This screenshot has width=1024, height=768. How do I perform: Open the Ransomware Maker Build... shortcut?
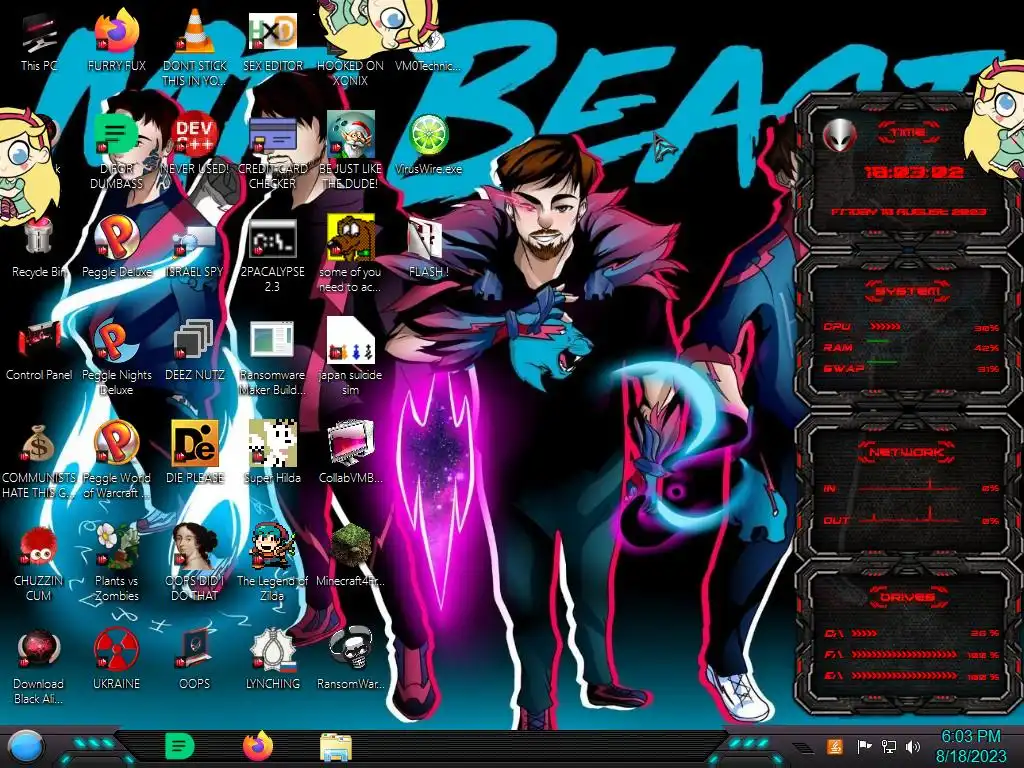pos(272,358)
